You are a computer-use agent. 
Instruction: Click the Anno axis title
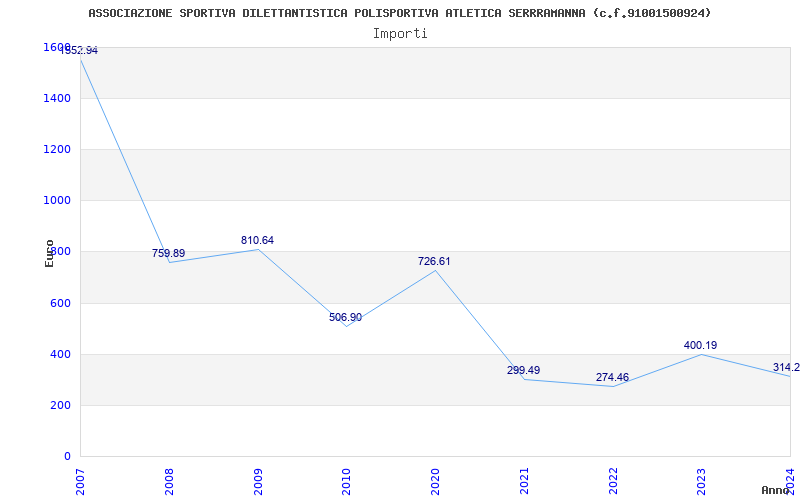pyautogui.click(x=776, y=490)
